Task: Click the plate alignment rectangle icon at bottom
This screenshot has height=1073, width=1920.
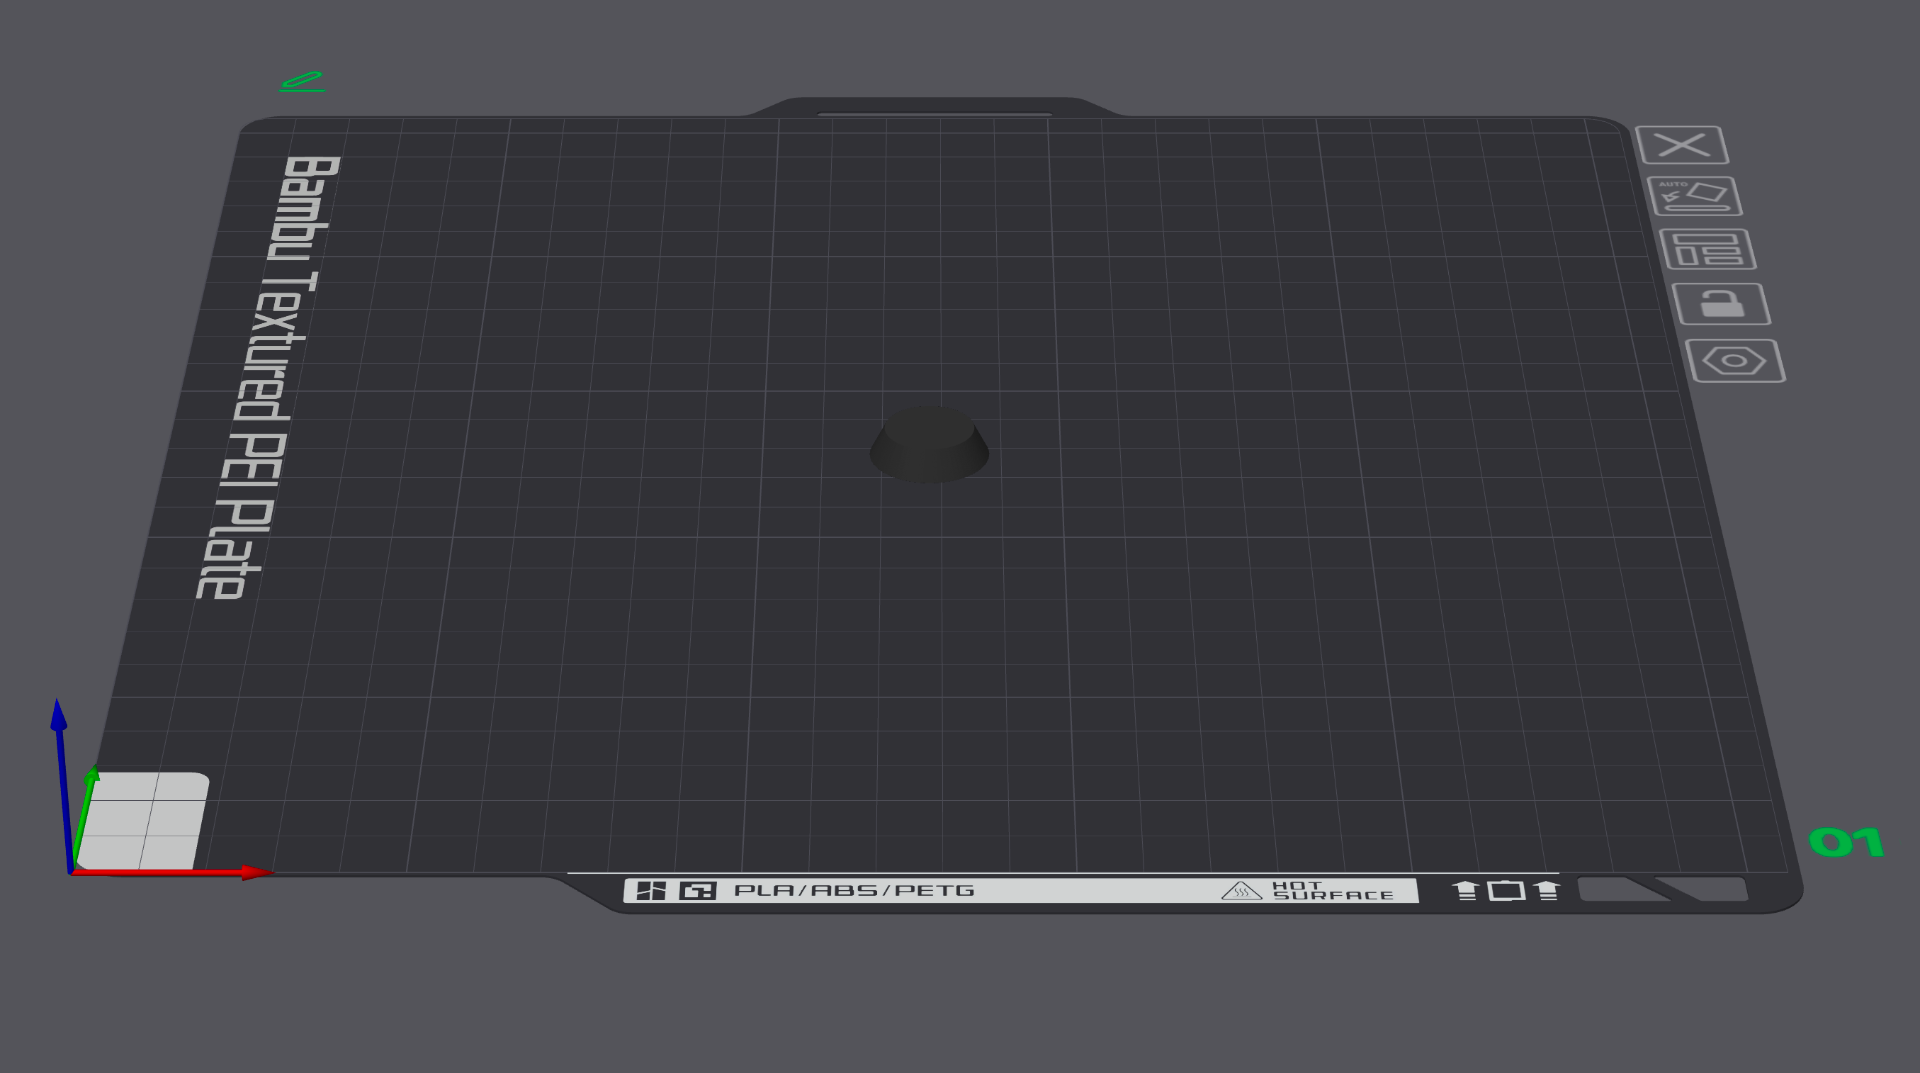Action: pos(1506,890)
